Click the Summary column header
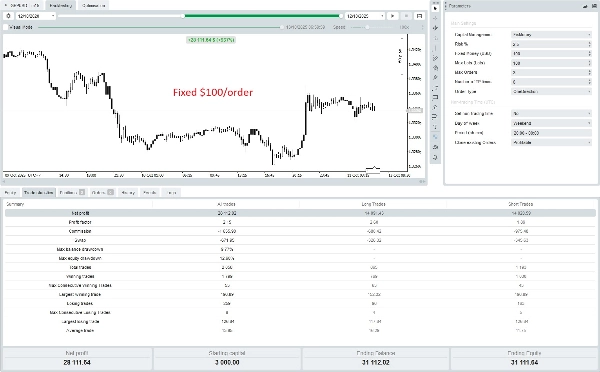Screen dimensions: 600x372 pyautogui.click(x=15, y=204)
